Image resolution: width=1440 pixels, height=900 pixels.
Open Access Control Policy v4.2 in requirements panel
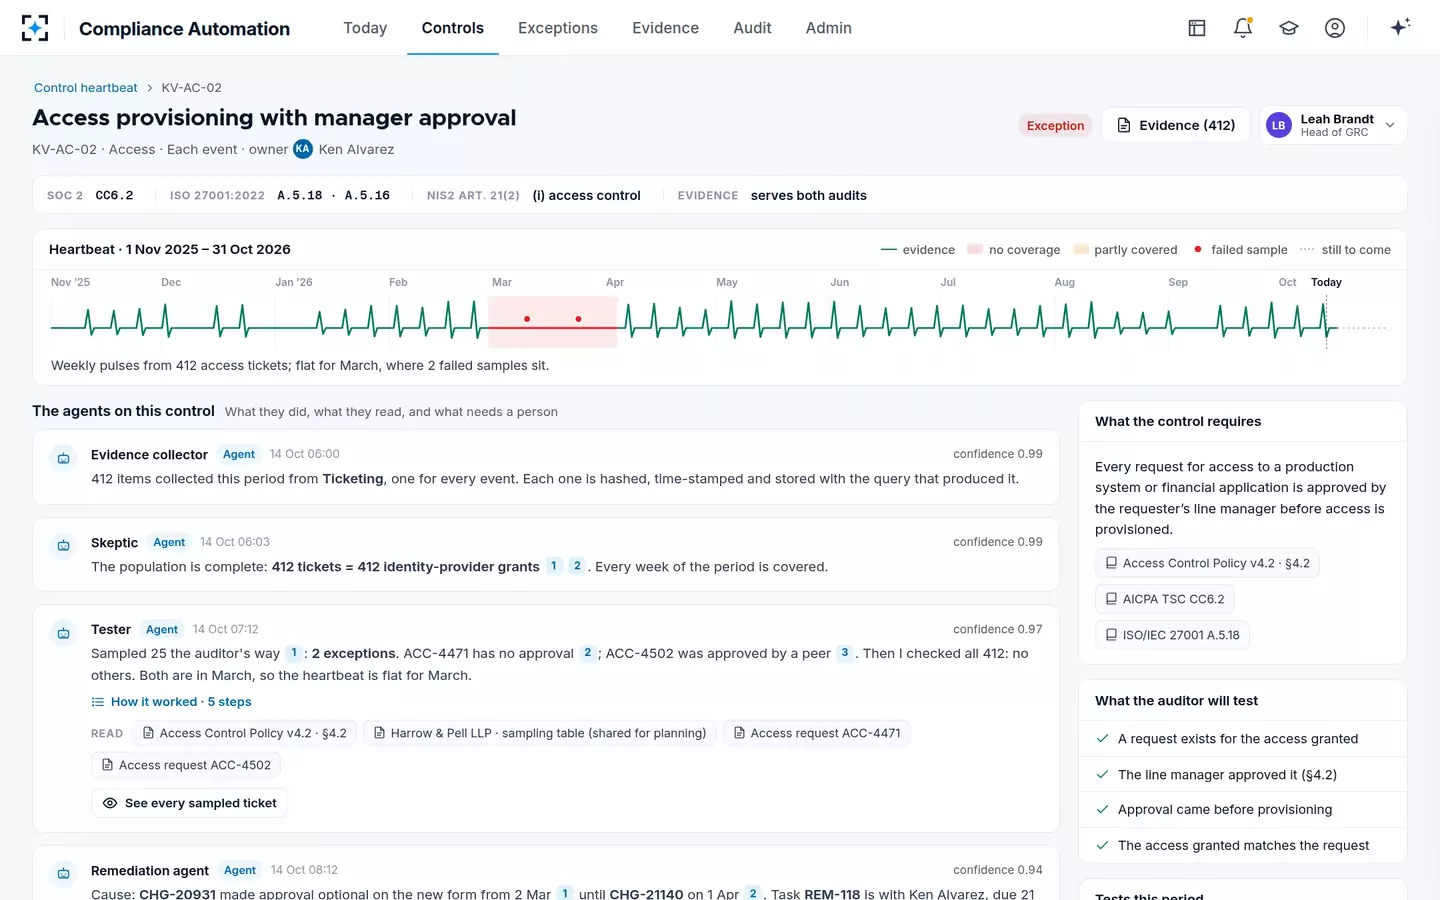[x=1207, y=563]
